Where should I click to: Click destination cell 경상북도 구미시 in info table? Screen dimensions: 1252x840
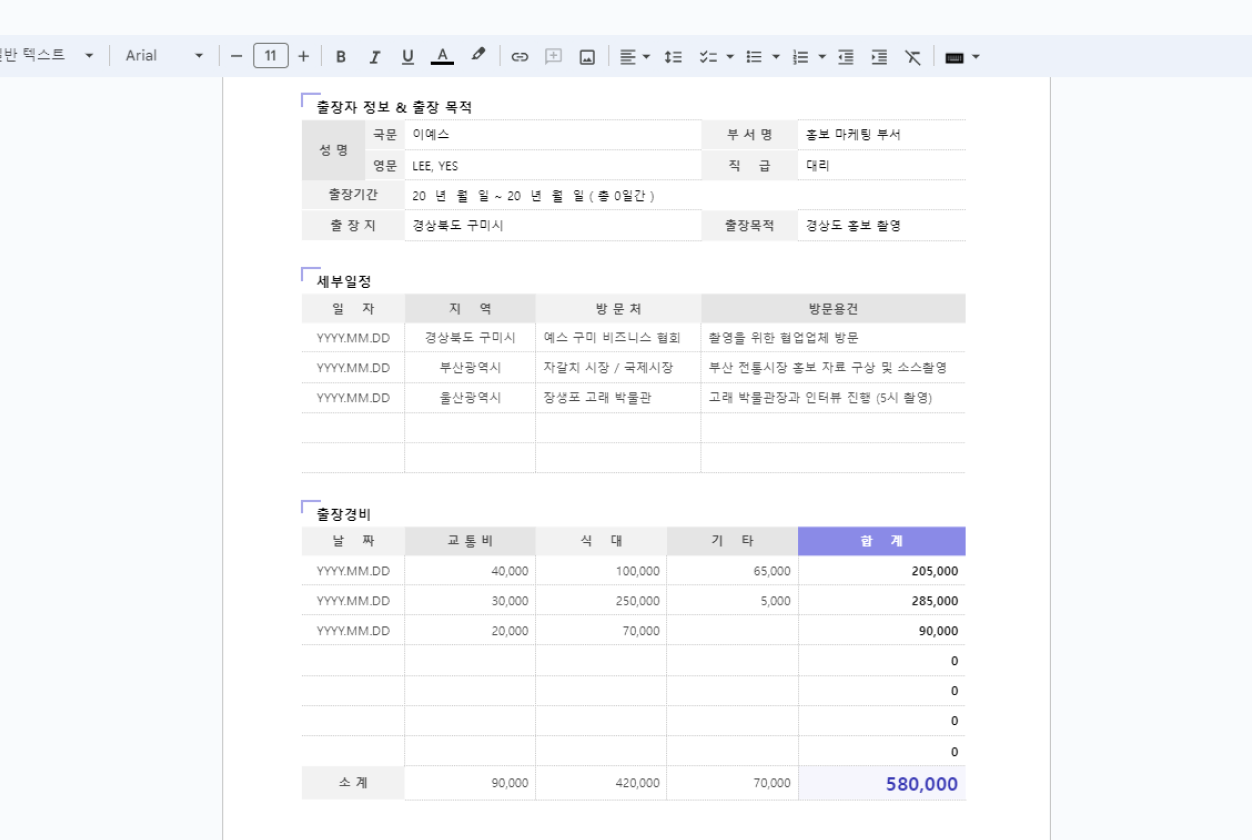[553, 225]
